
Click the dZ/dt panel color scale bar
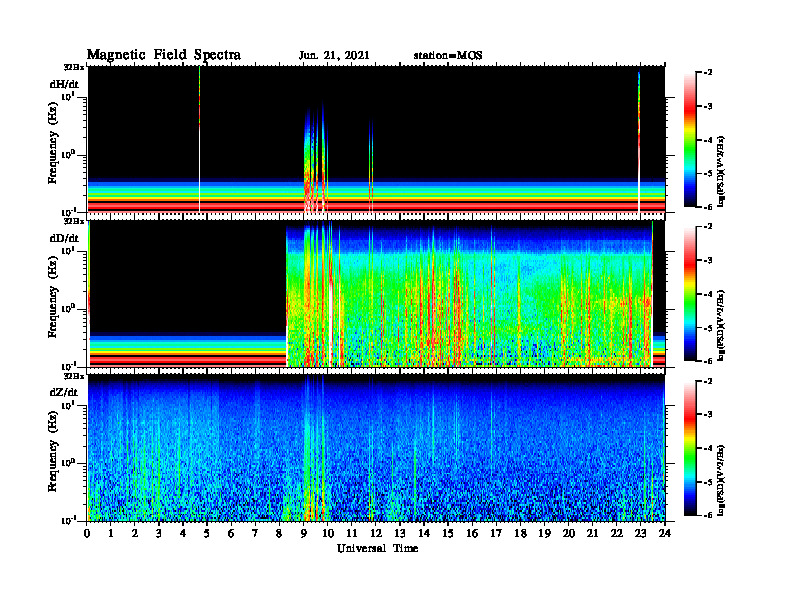tap(690, 448)
